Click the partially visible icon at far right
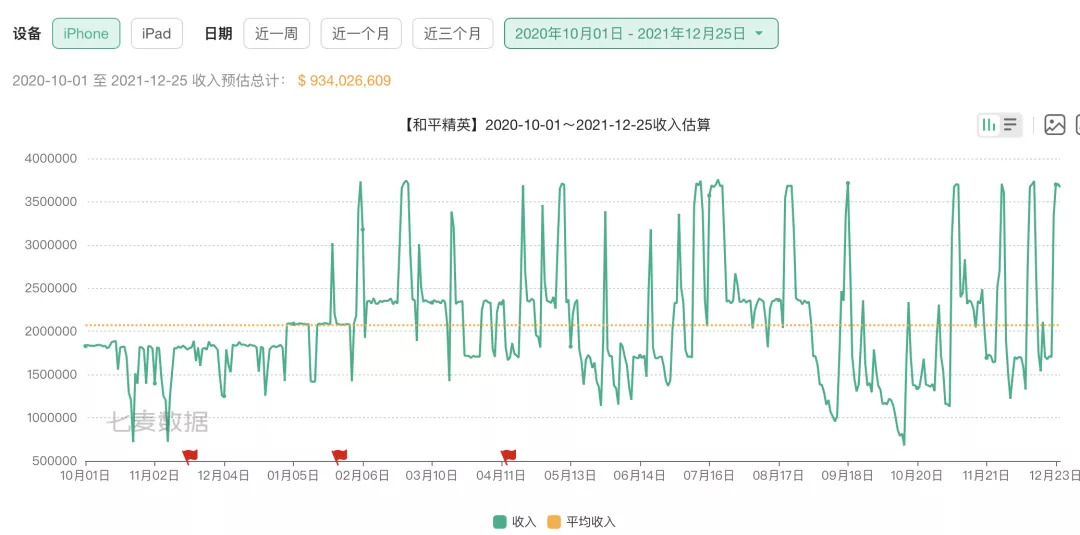The width and height of the screenshot is (1080, 535). (1076, 125)
